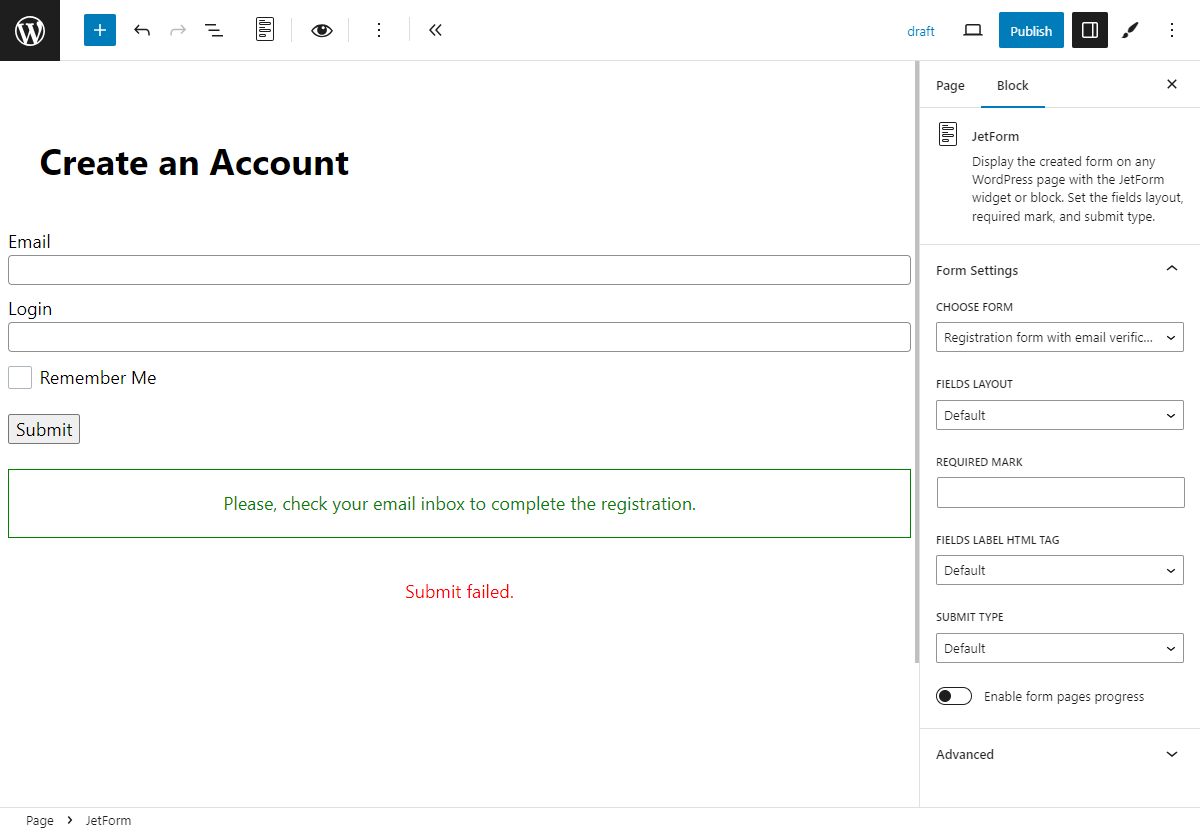The image size is (1200, 832).
Task: Preview the page with the eye icon
Action: pos(321,30)
